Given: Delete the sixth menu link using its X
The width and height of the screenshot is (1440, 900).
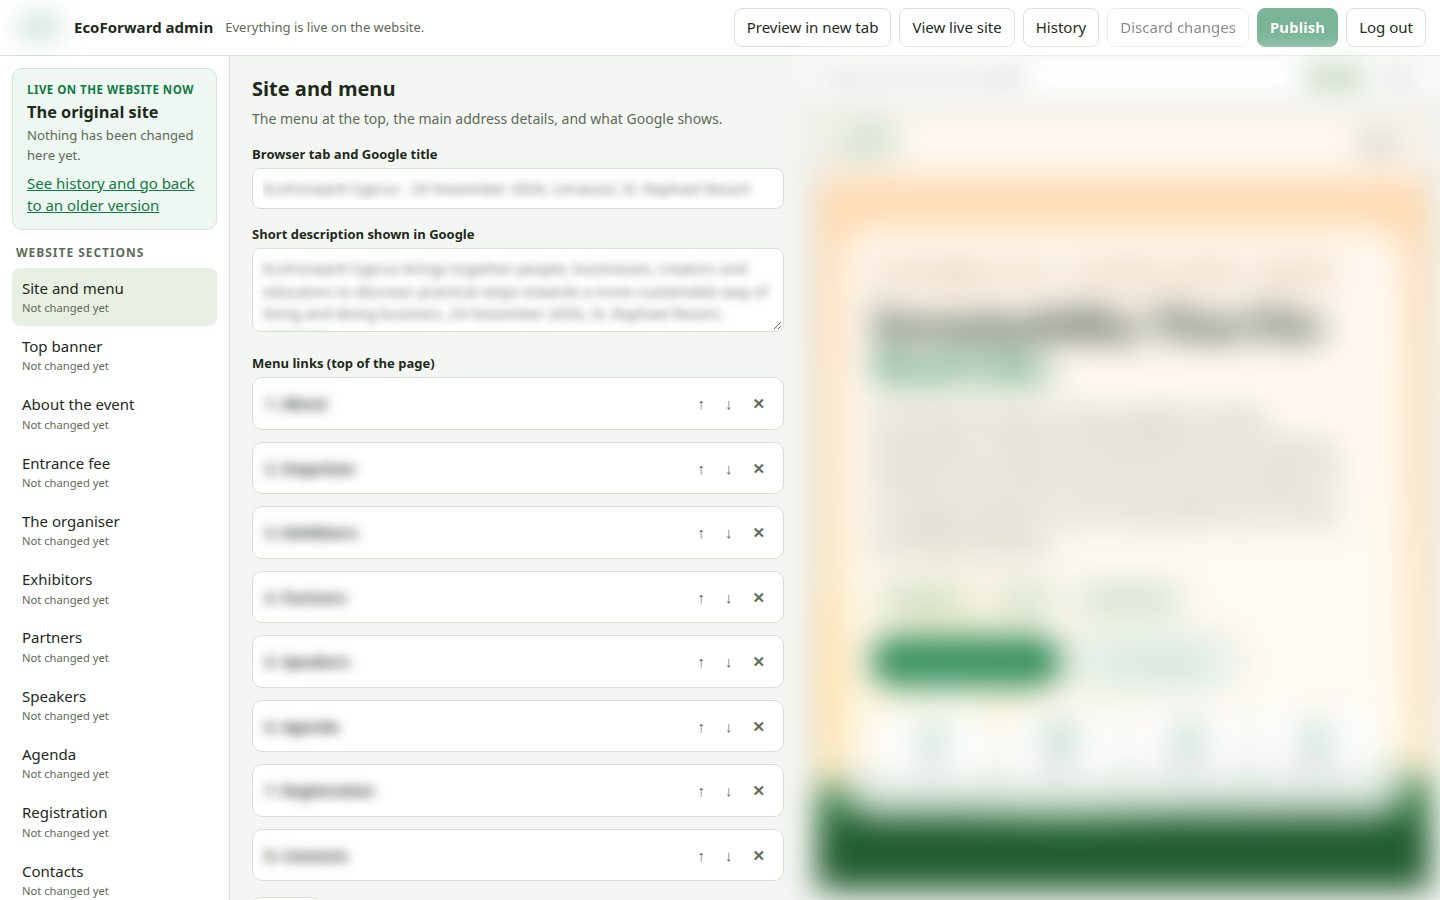Looking at the screenshot, I should pos(759,727).
